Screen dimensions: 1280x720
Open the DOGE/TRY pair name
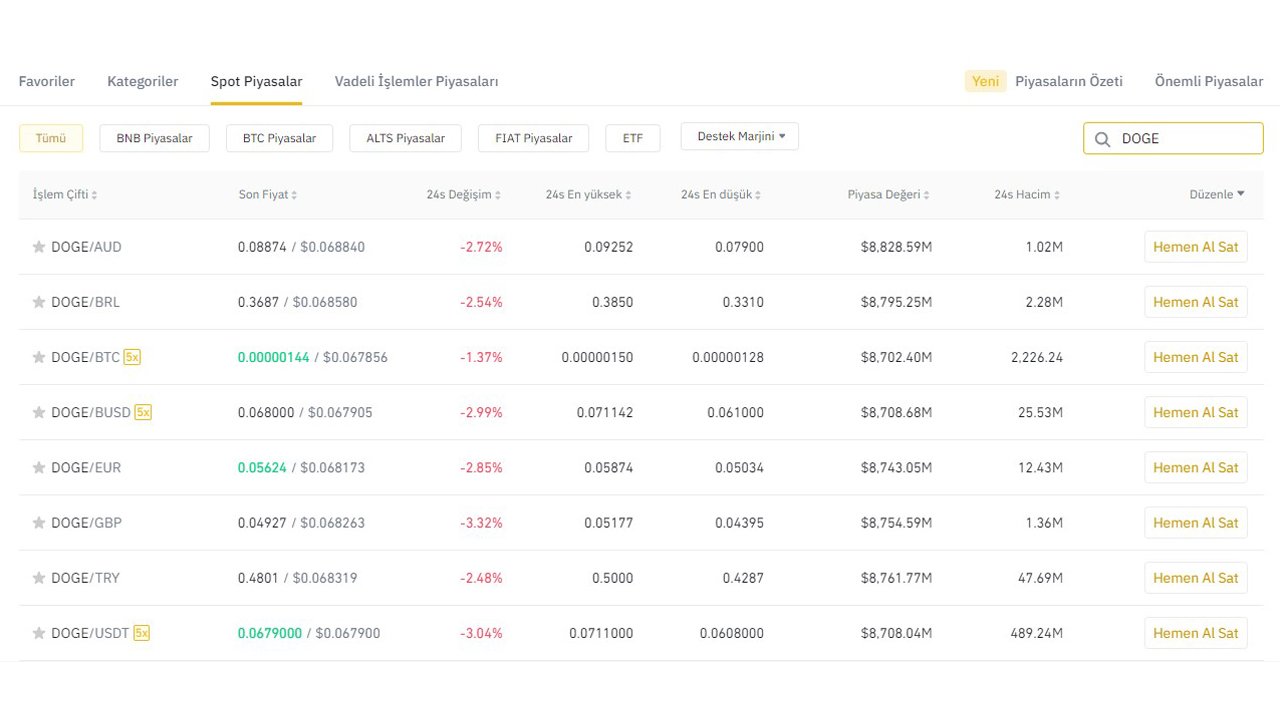tap(85, 578)
